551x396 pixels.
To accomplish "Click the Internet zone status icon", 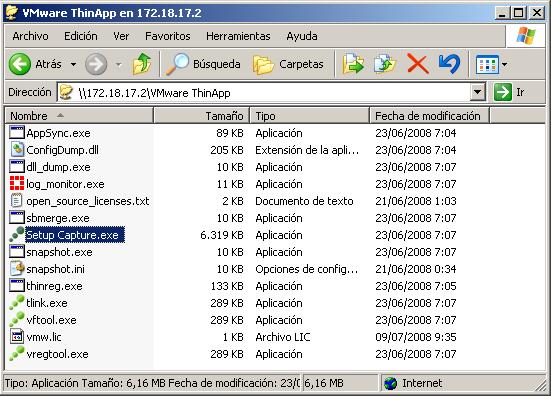I will tap(390, 383).
